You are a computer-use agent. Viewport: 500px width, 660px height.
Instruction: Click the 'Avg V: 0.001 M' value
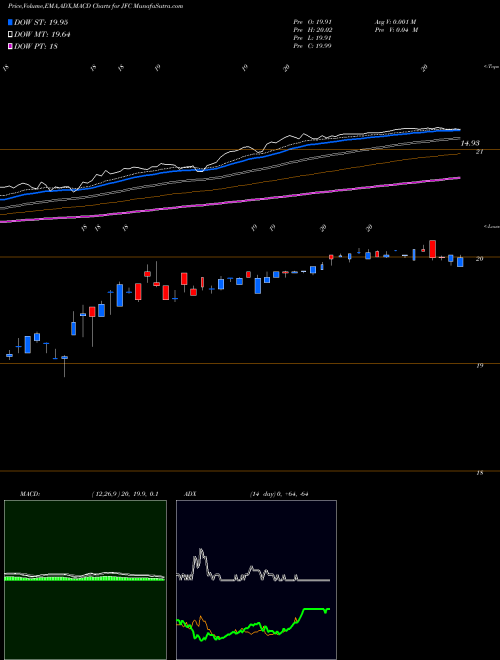pyautogui.click(x=396, y=22)
